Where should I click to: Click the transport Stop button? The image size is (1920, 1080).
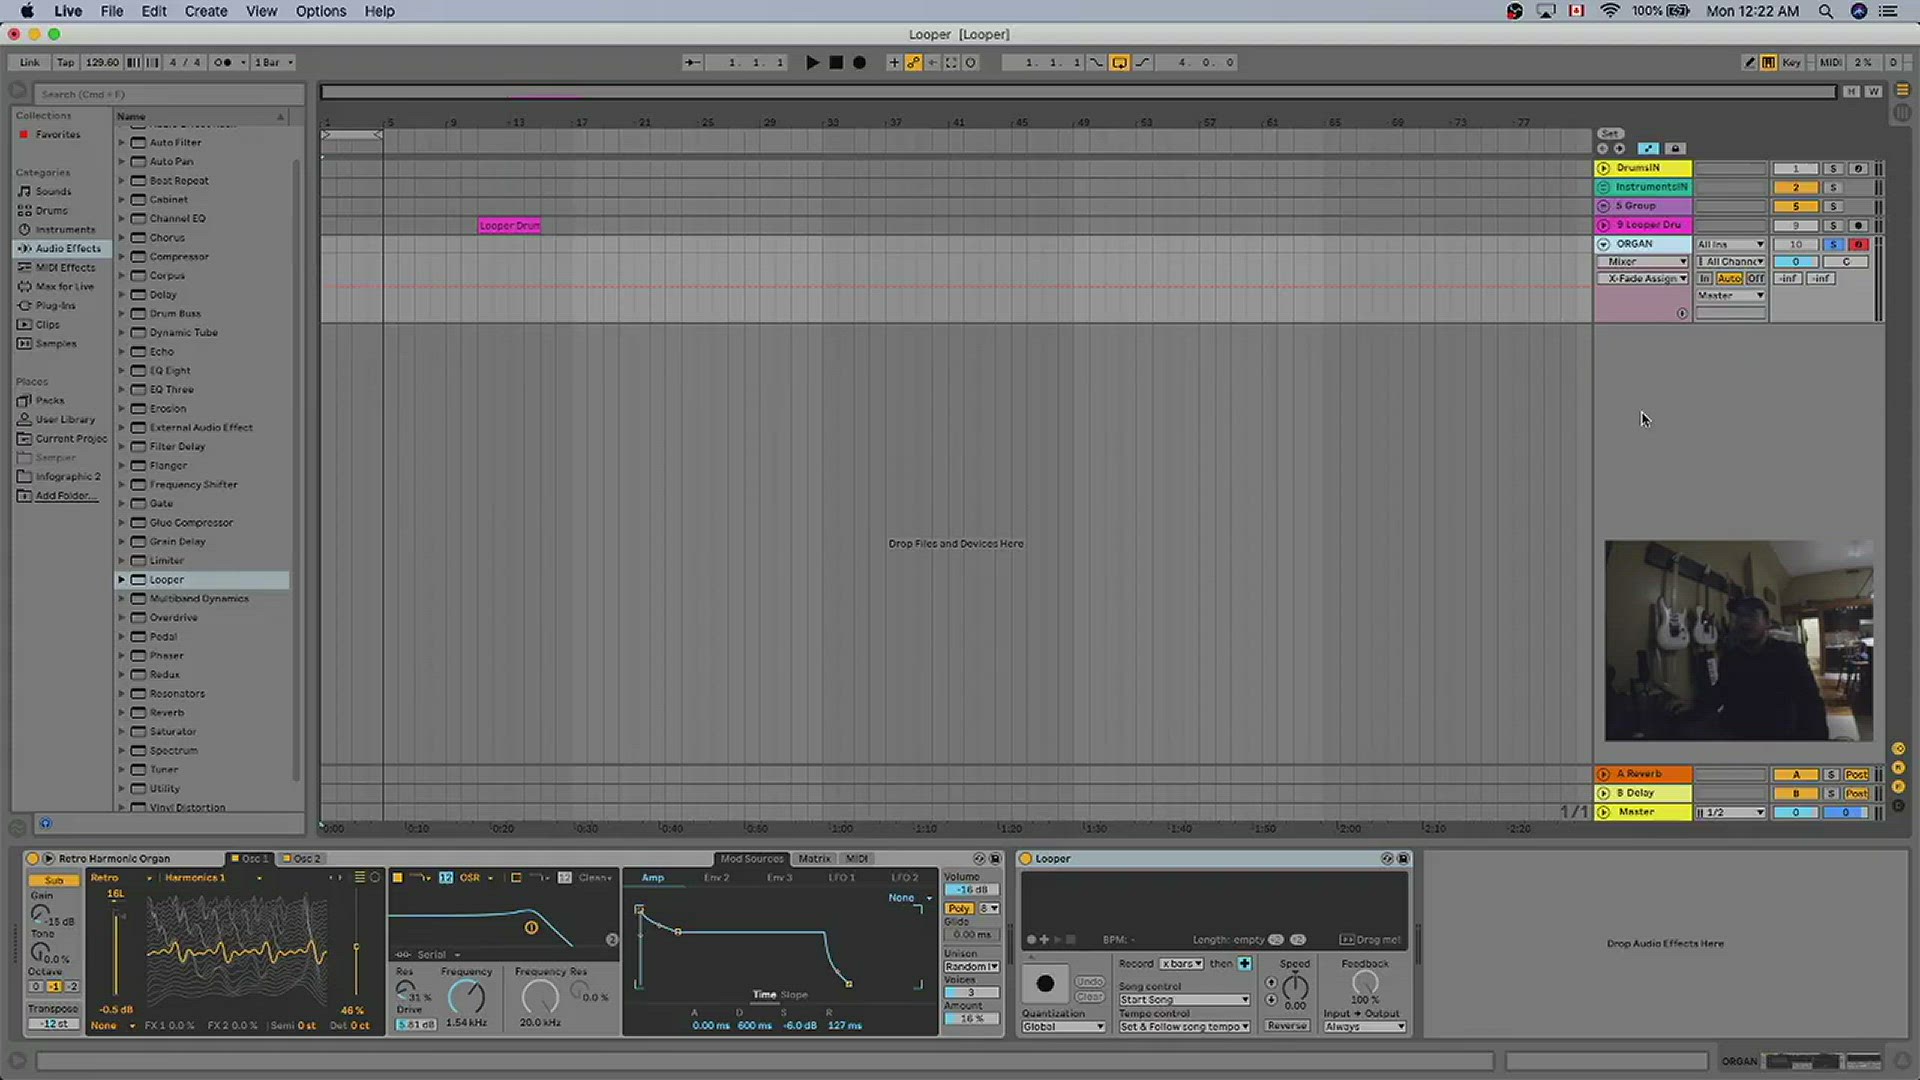point(836,62)
